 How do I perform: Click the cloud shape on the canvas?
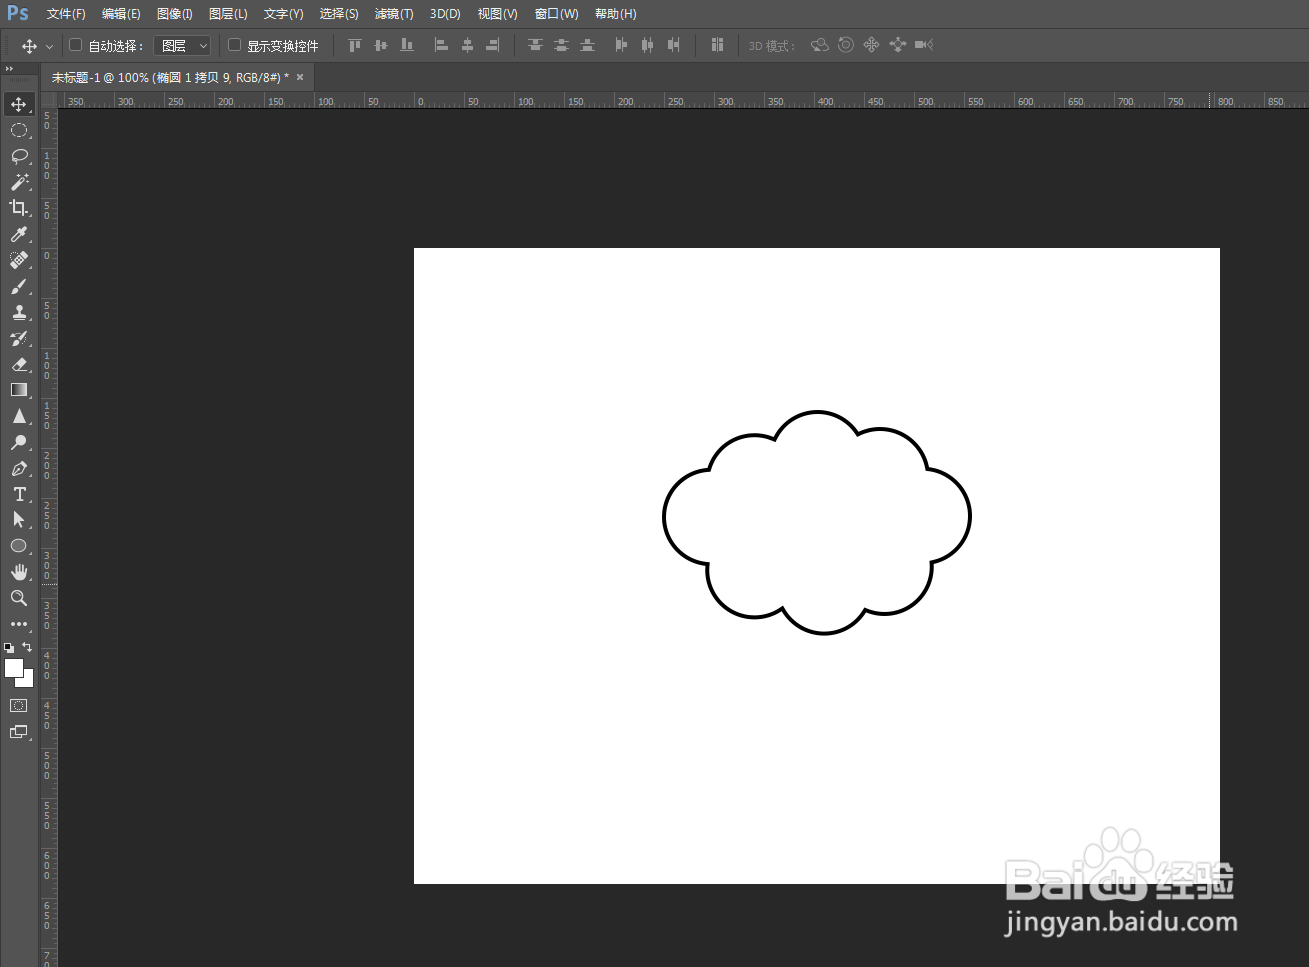tap(817, 522)
